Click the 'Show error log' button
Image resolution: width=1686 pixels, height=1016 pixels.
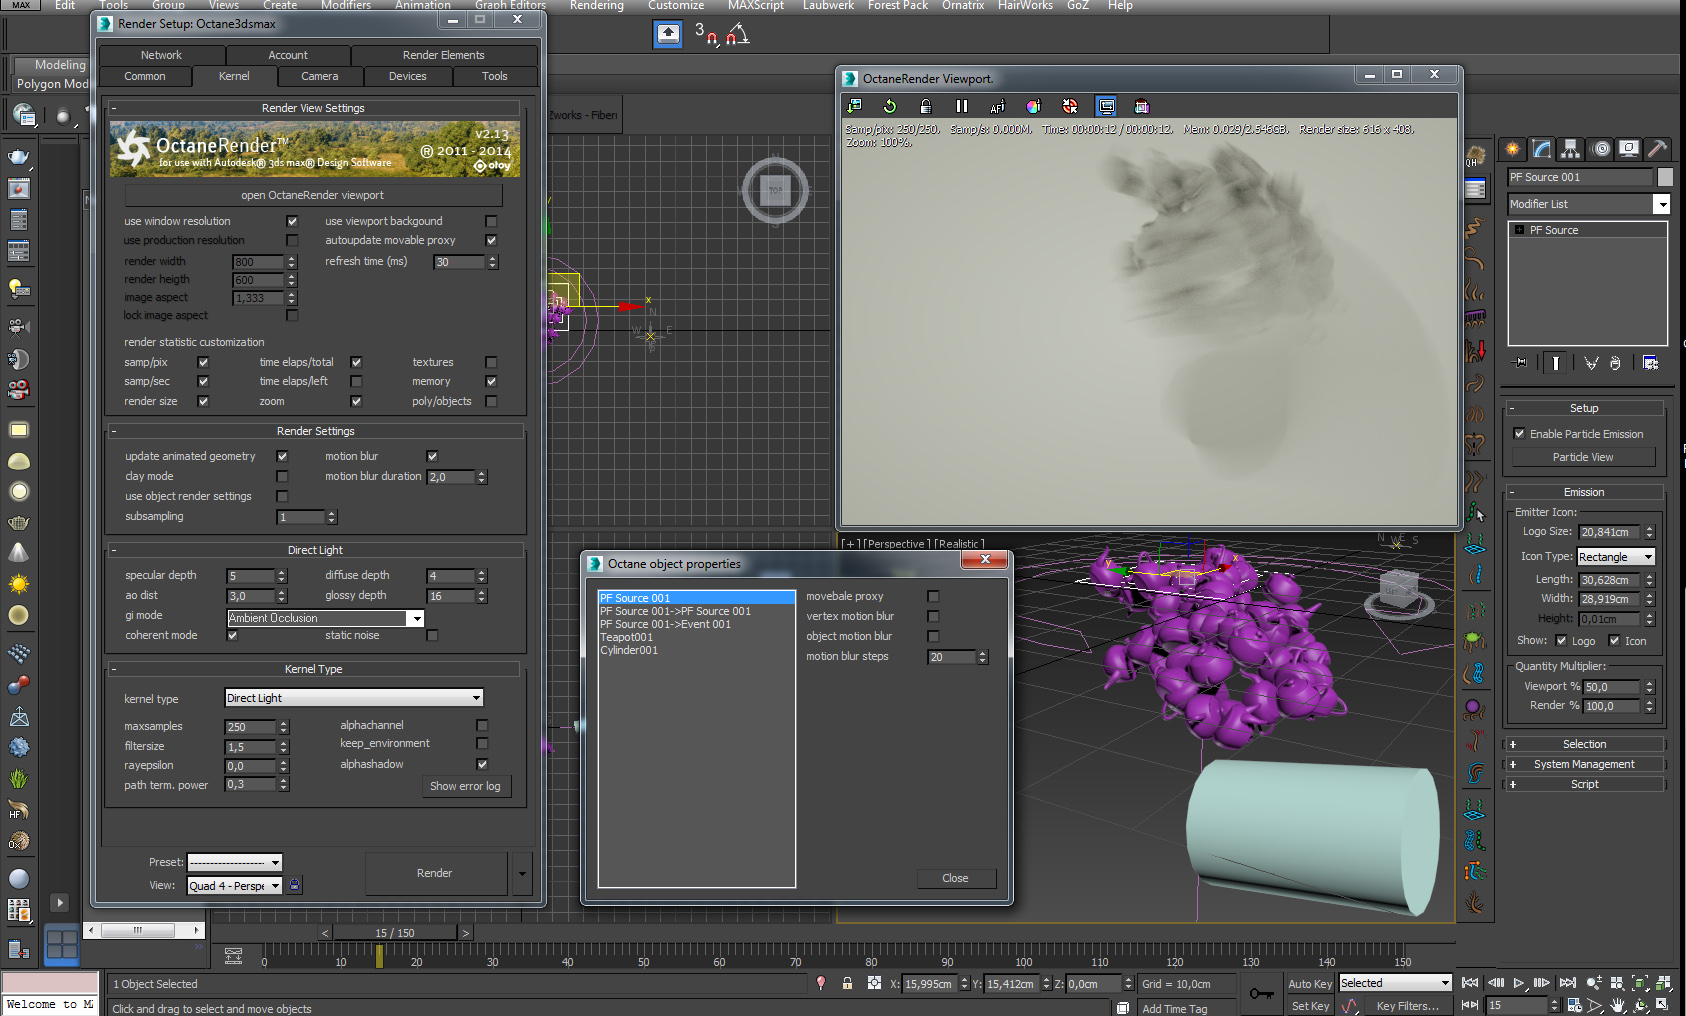(x=465, y=786)
